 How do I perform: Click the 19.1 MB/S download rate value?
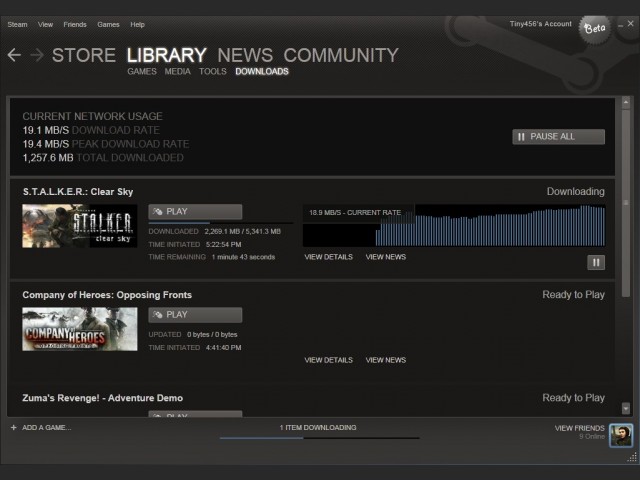click(46, 130)
